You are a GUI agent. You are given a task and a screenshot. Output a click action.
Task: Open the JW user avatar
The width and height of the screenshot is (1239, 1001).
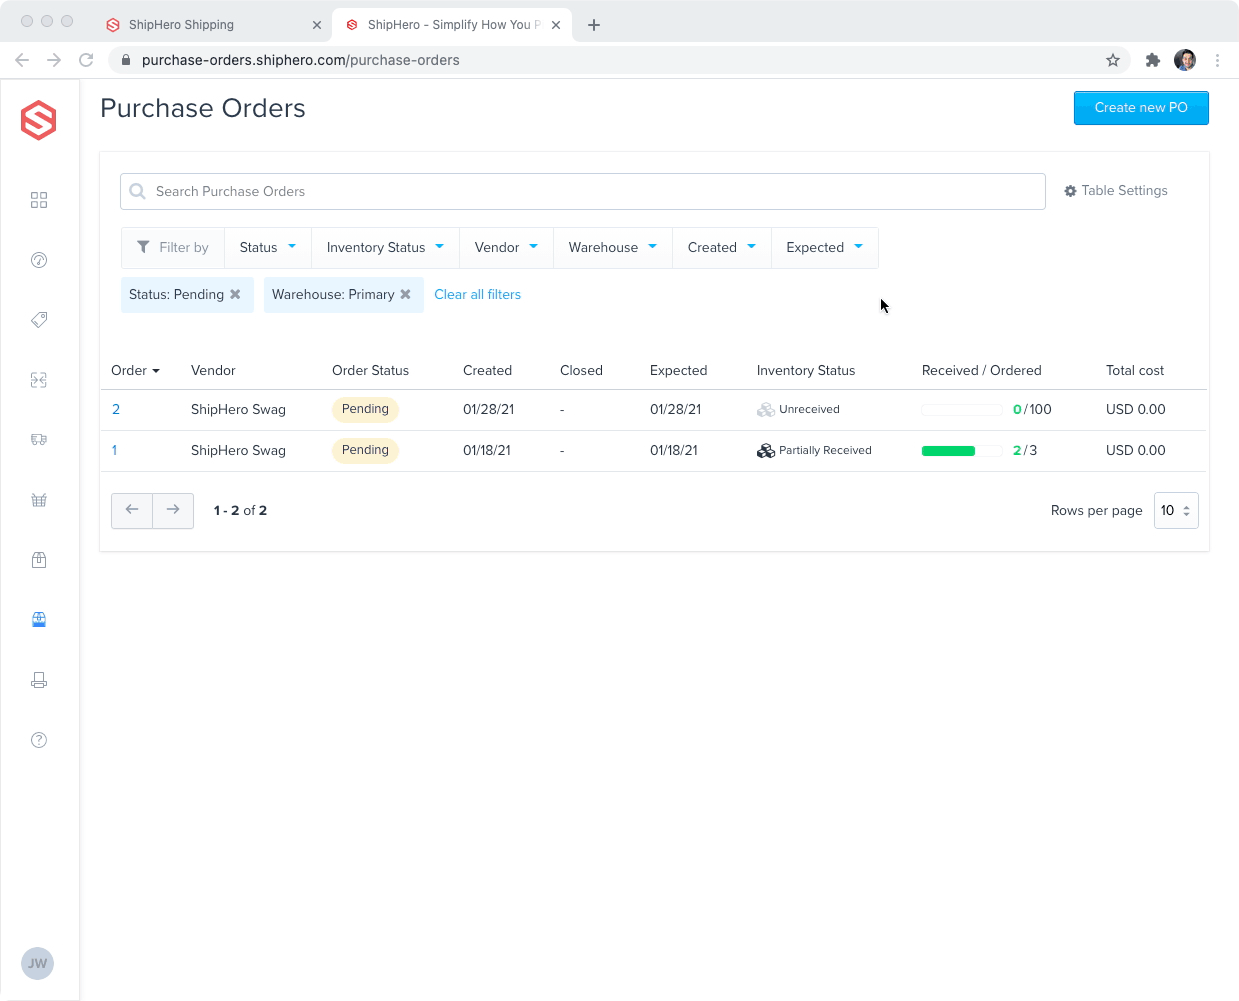[38, 964]
